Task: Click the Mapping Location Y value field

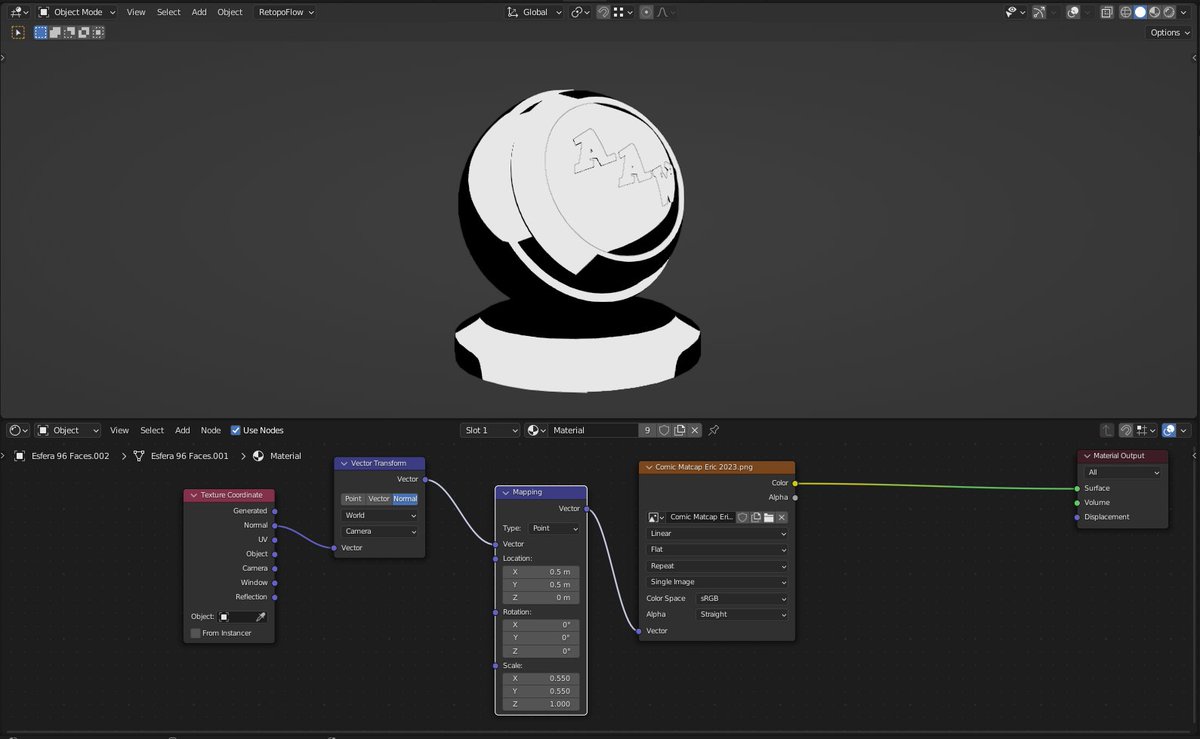Action: (541, 584)
